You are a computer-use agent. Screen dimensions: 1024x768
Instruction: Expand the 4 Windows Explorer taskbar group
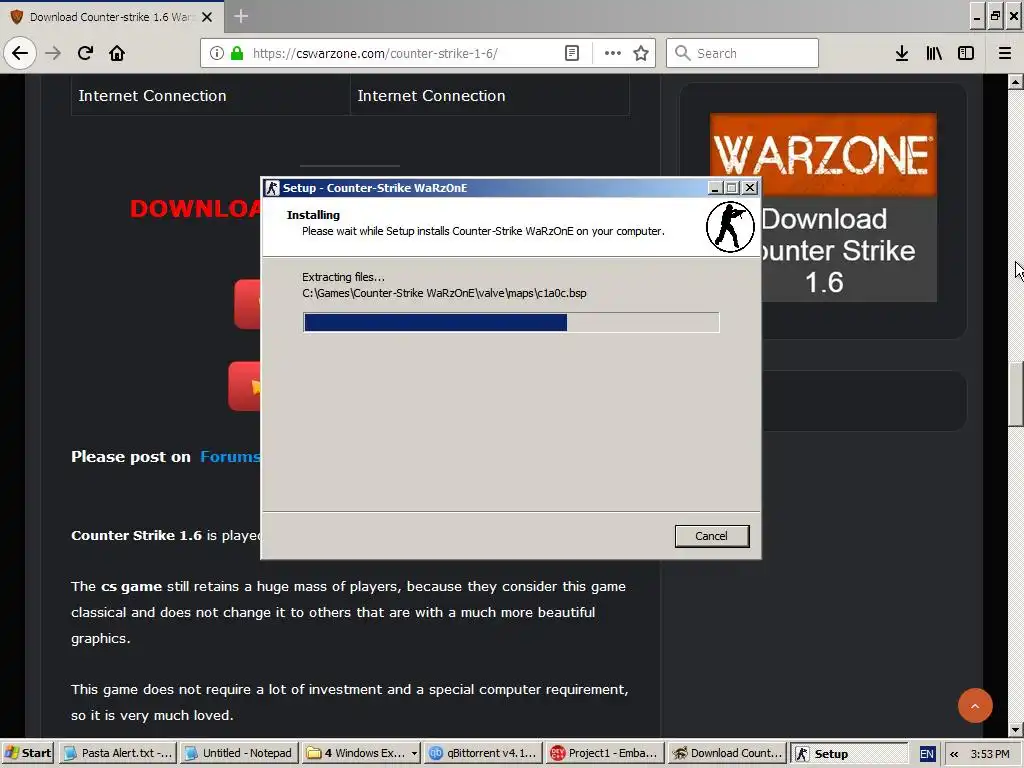tap(361, 753)
